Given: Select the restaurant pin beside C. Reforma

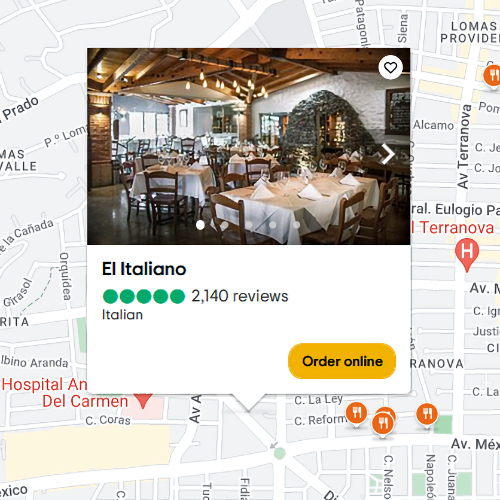Looking at the screenshot, I should [356, 414].
